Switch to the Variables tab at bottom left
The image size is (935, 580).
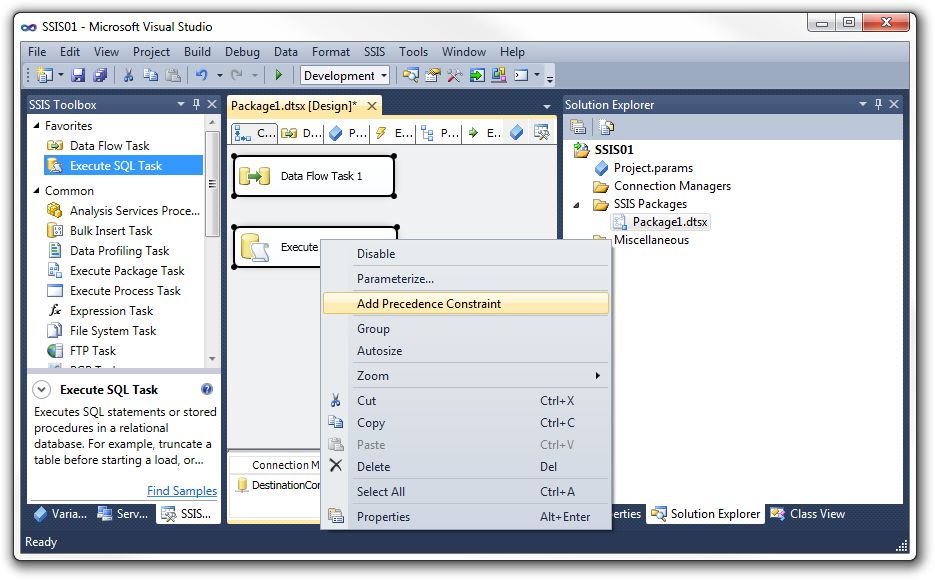click(x=60, y=514)
